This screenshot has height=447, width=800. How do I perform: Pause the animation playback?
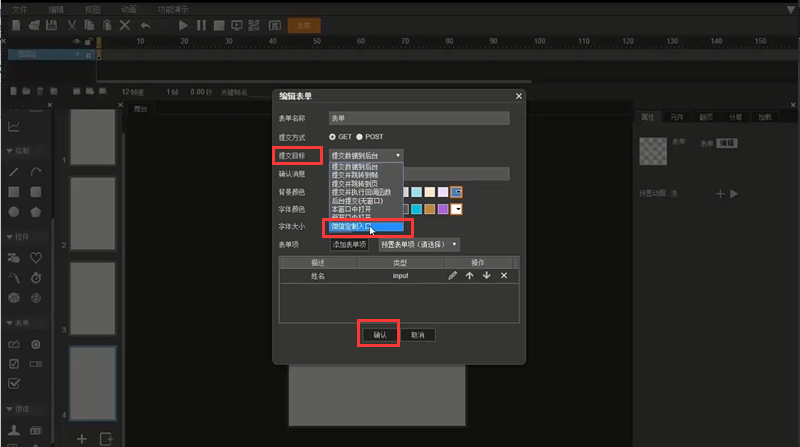pyautogui.click(x=202, y=25)
